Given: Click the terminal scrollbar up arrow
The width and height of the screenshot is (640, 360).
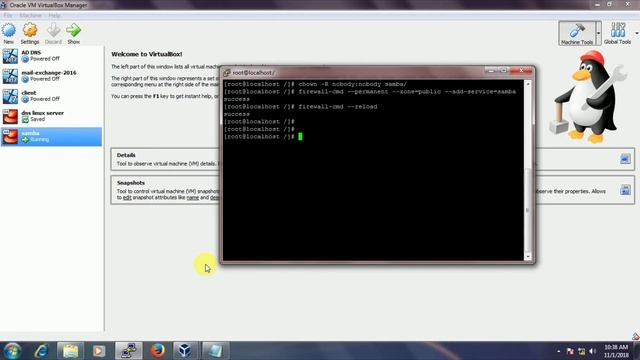Looking at the screenshot, I should click(x=528, y=84).
